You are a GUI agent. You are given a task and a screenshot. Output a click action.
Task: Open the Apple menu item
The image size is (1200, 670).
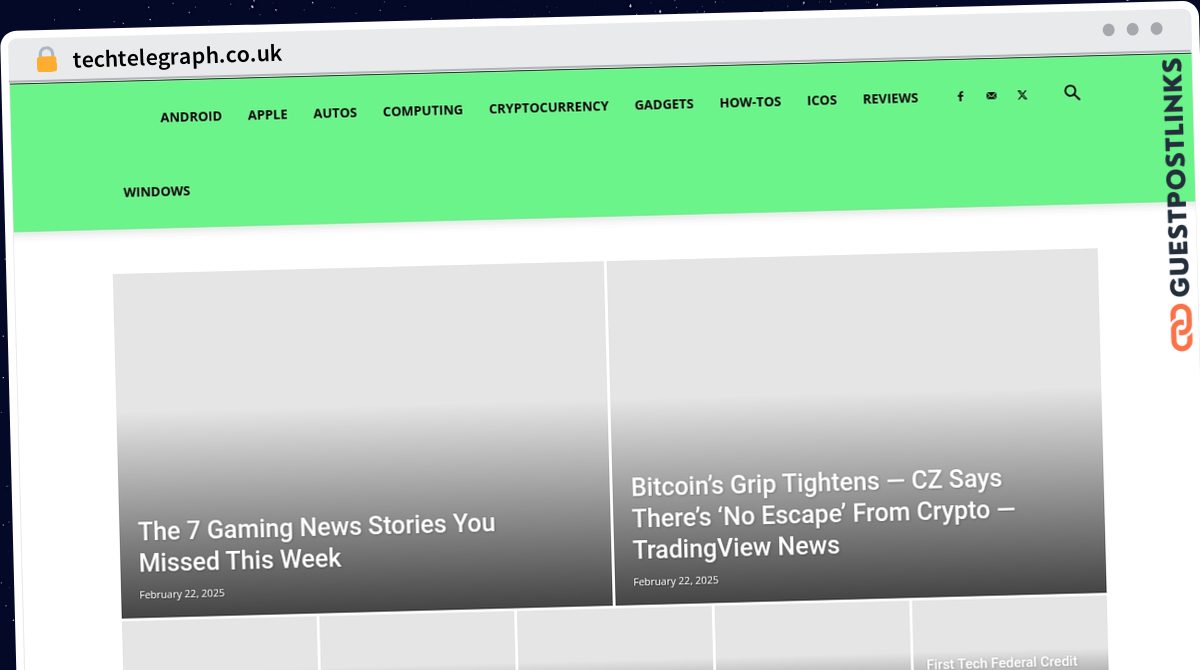268,115
